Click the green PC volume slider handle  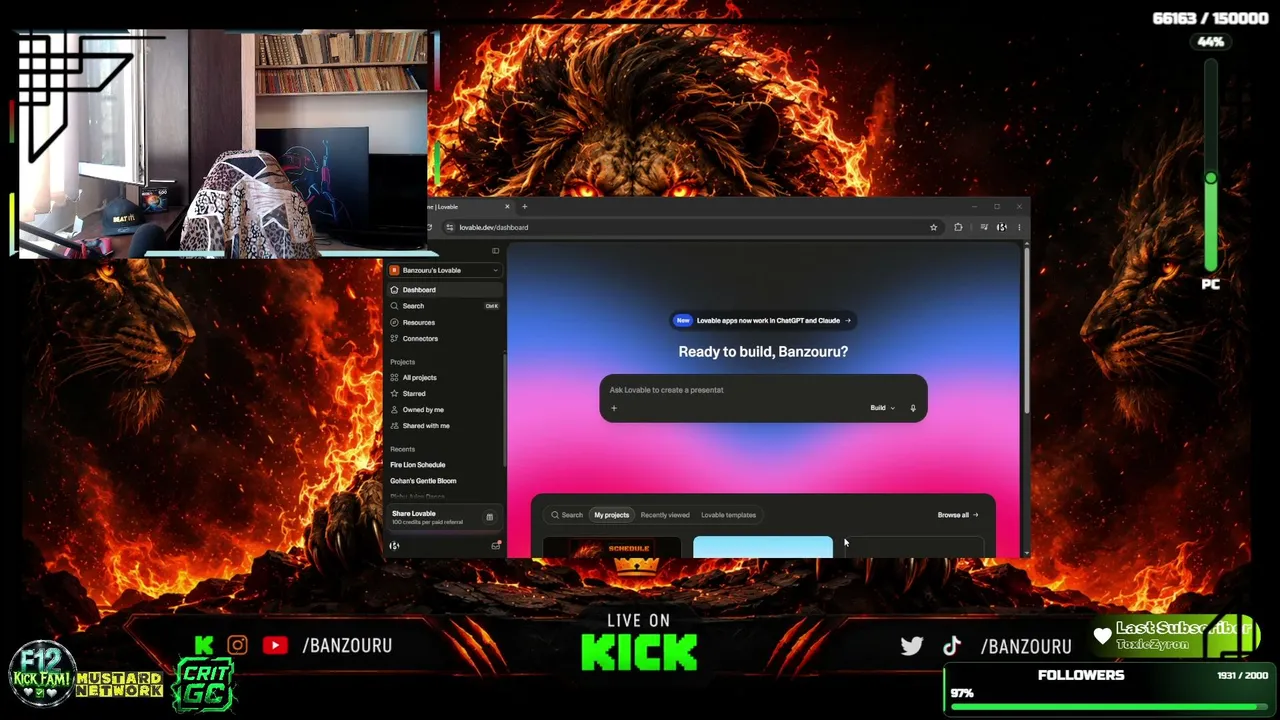pos(1211,178)
